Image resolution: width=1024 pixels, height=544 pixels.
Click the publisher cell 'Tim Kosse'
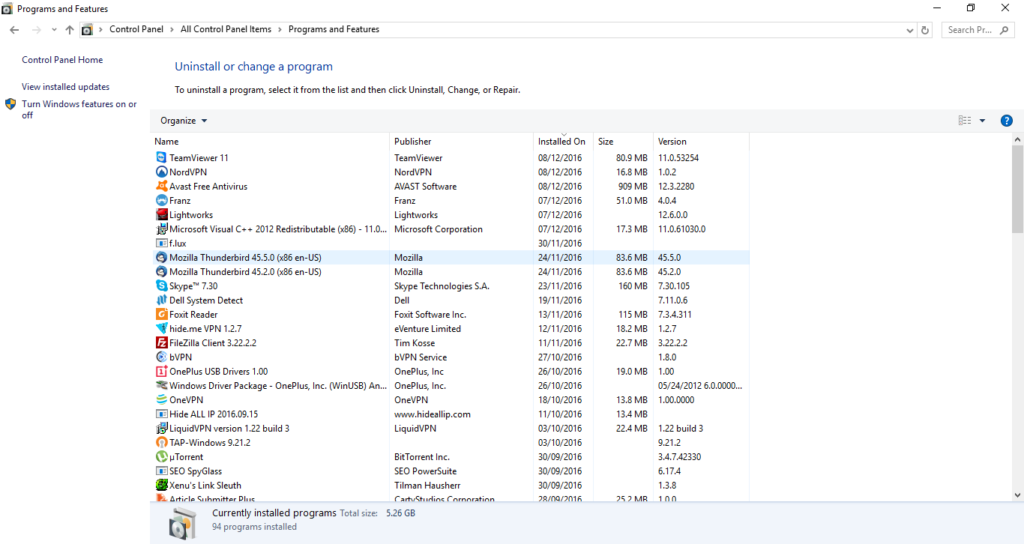point(414,343)
